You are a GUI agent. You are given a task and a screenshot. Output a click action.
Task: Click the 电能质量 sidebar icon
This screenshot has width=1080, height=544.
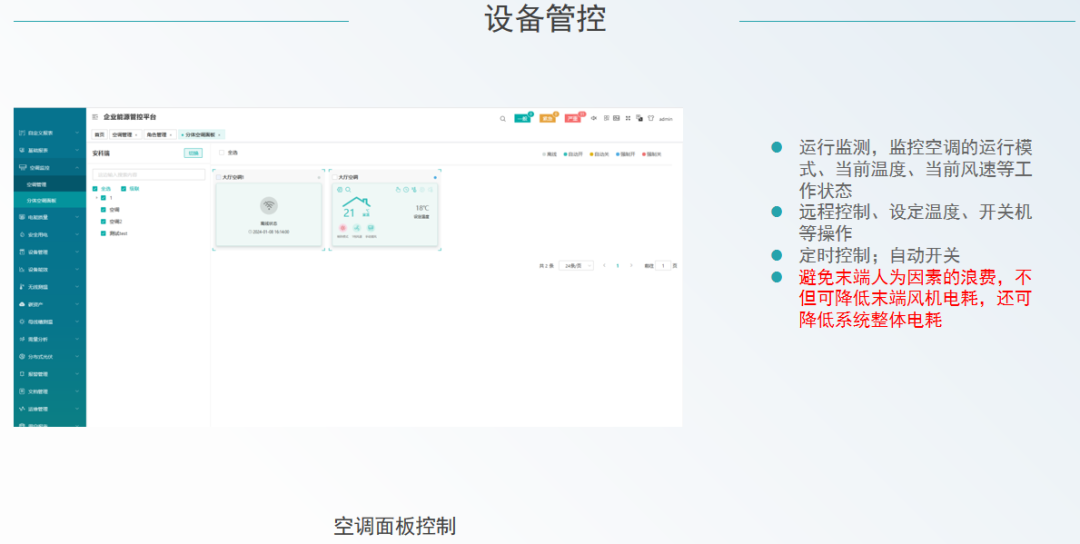(x=22, y=217)
